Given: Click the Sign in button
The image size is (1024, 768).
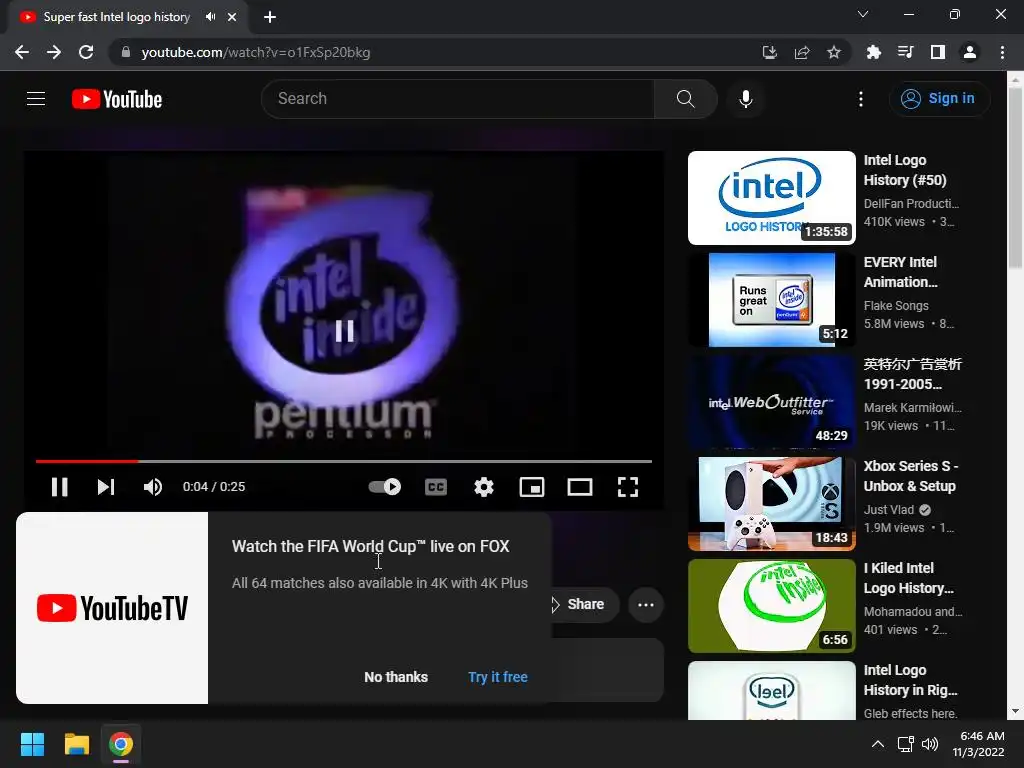Looking at the screenshot, I should 939,99.
